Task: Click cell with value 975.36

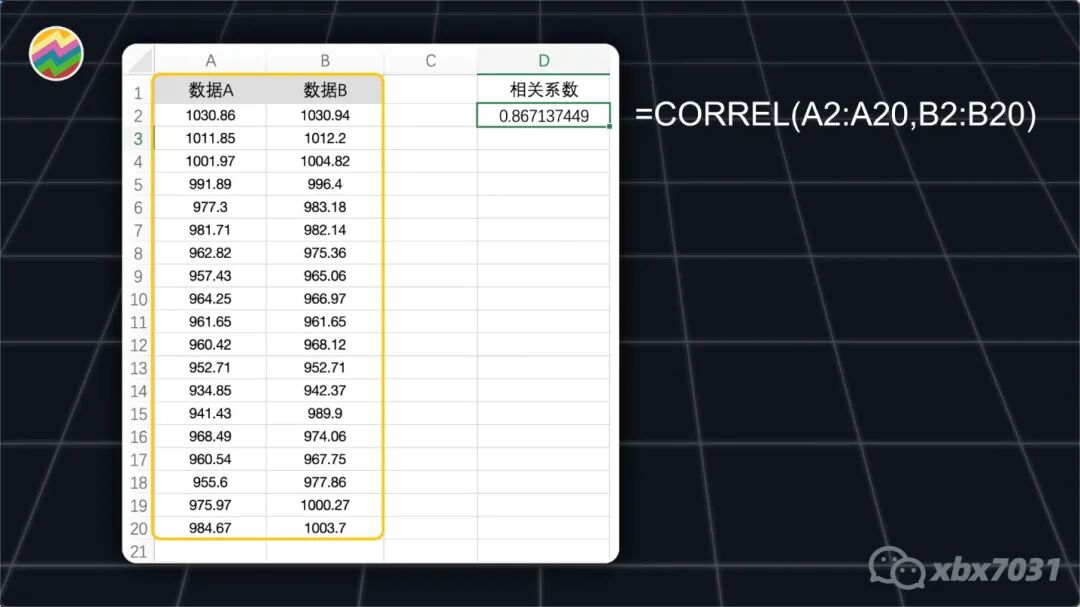Action: (325, 253)
